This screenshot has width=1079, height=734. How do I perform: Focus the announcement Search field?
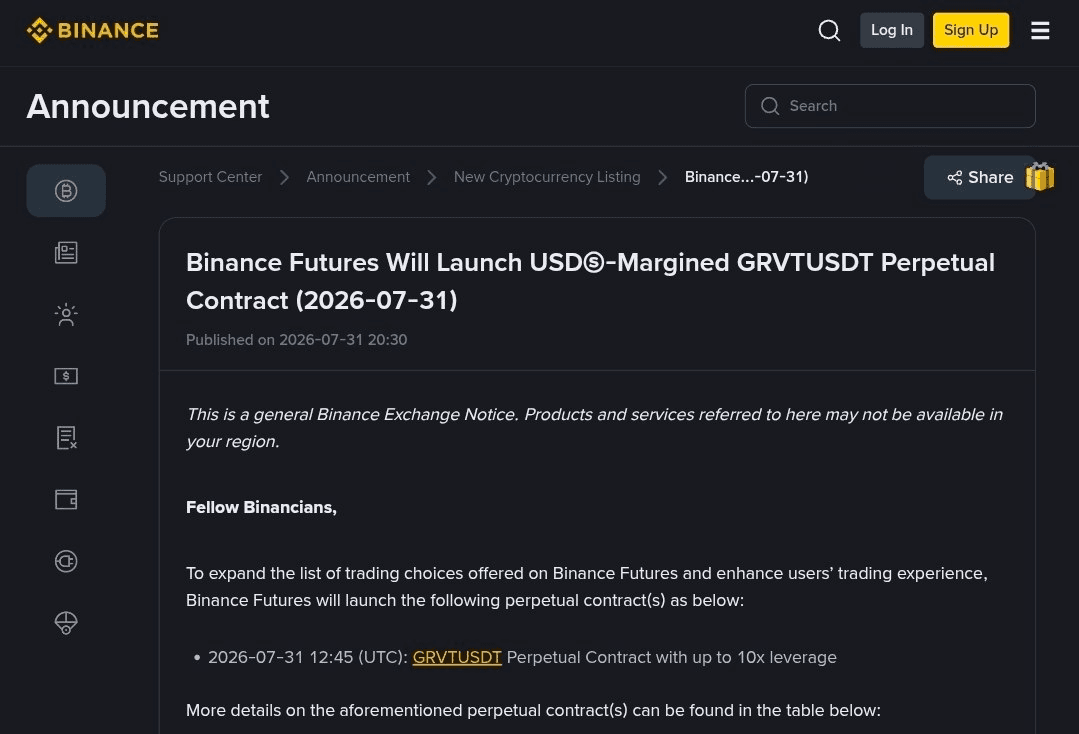tap(890, 106)
